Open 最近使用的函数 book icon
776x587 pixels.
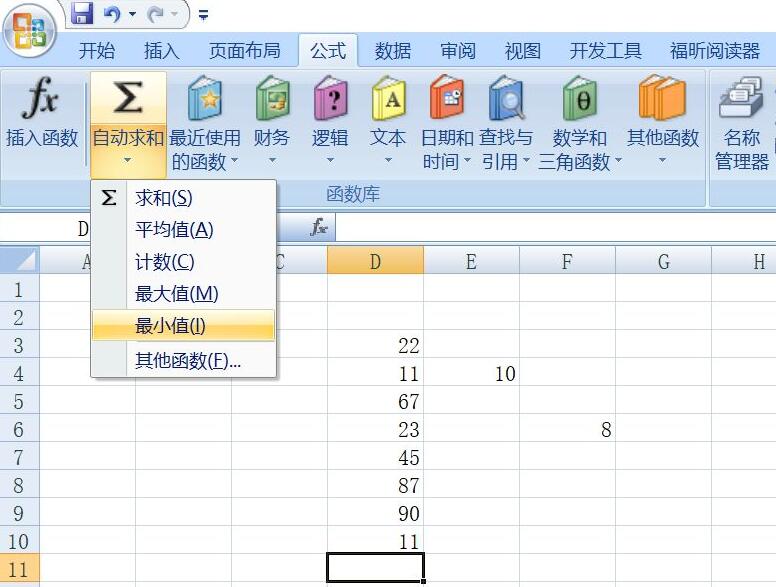tap(205, 98)
